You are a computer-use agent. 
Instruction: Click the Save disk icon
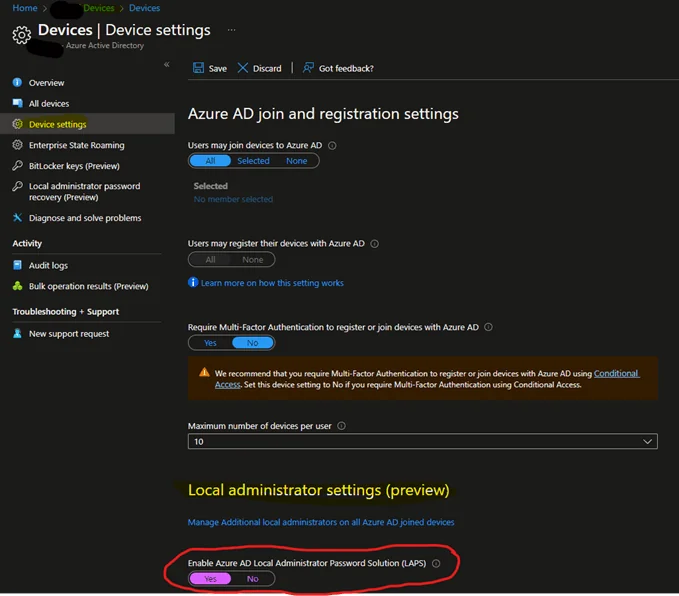coord(197,68)
